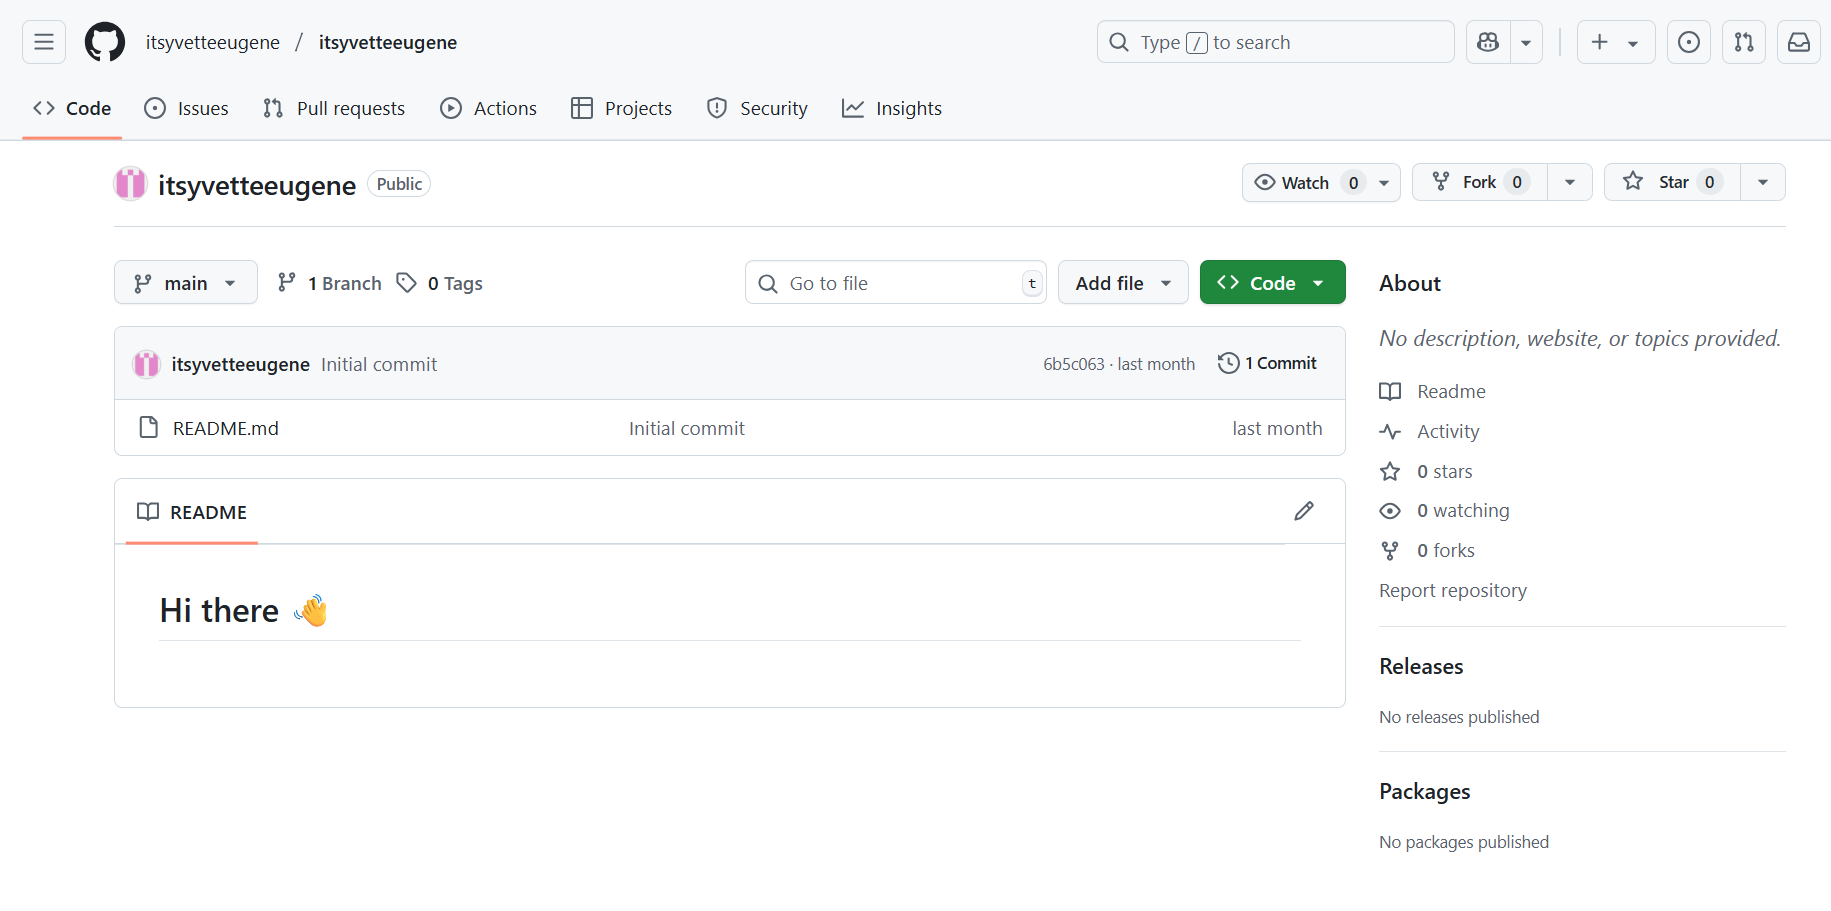This screenshot has height=911, width=1831.
Task: Expand the Add file dropdown
Action: tap(1122, 282)
